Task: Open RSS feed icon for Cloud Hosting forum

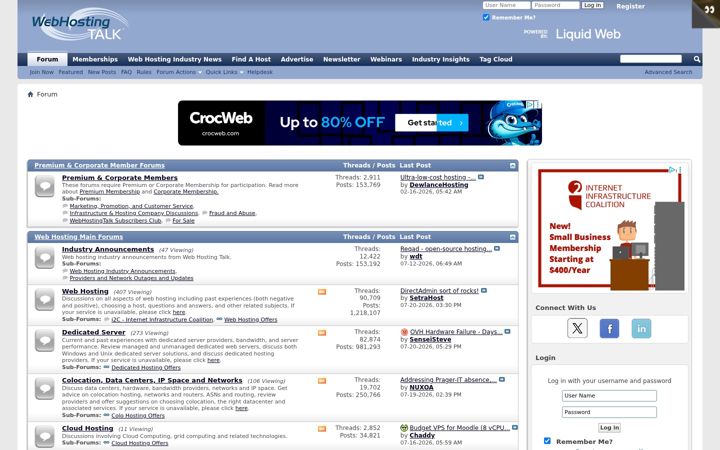Action: (x=322, y=429)
